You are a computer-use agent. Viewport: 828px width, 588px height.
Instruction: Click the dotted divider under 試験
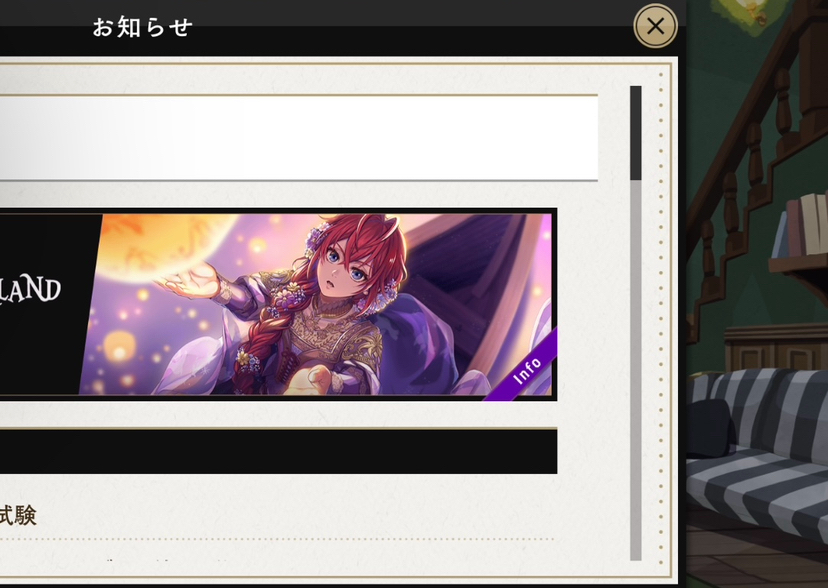point(277,539)
